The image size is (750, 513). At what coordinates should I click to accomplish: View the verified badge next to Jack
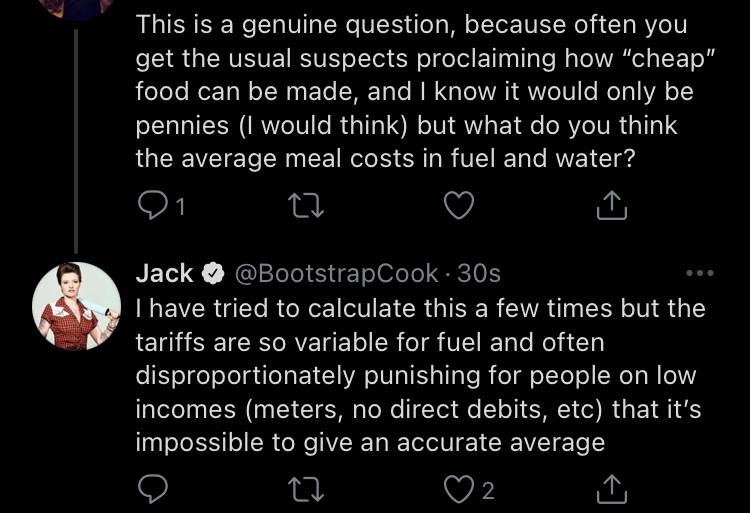click(213, 273)
